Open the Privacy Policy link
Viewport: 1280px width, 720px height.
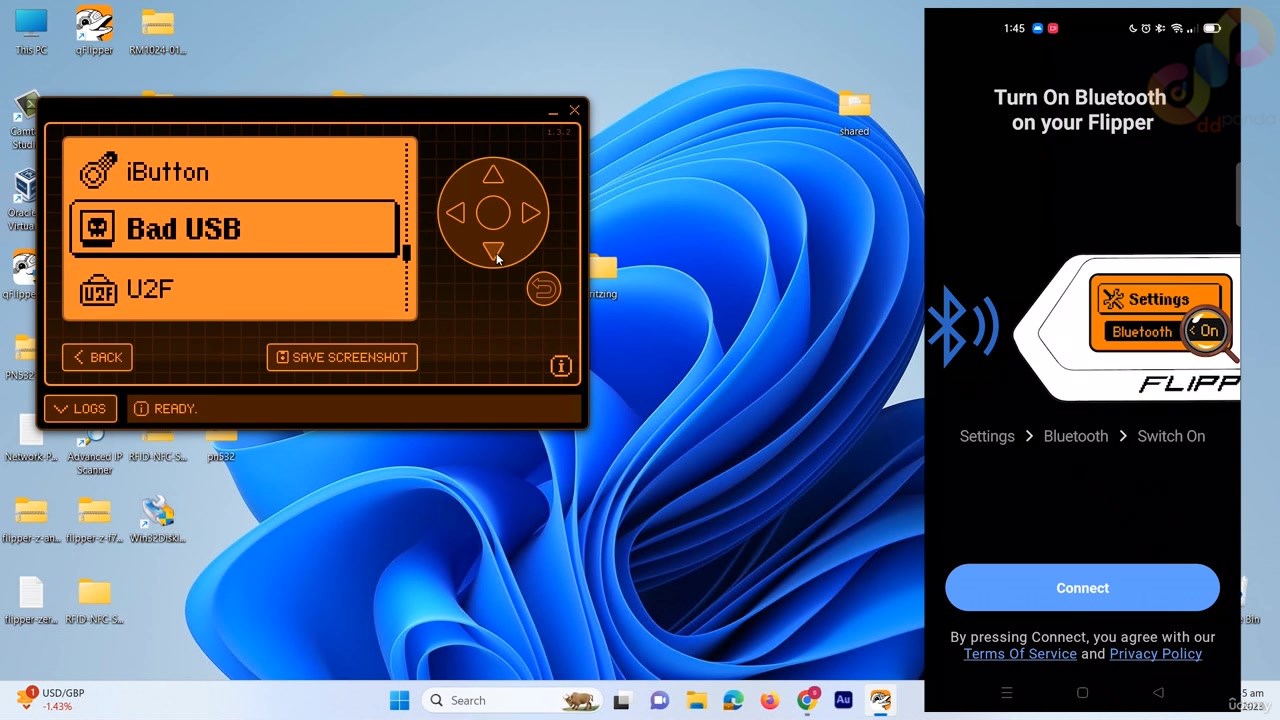[1155, 654]
